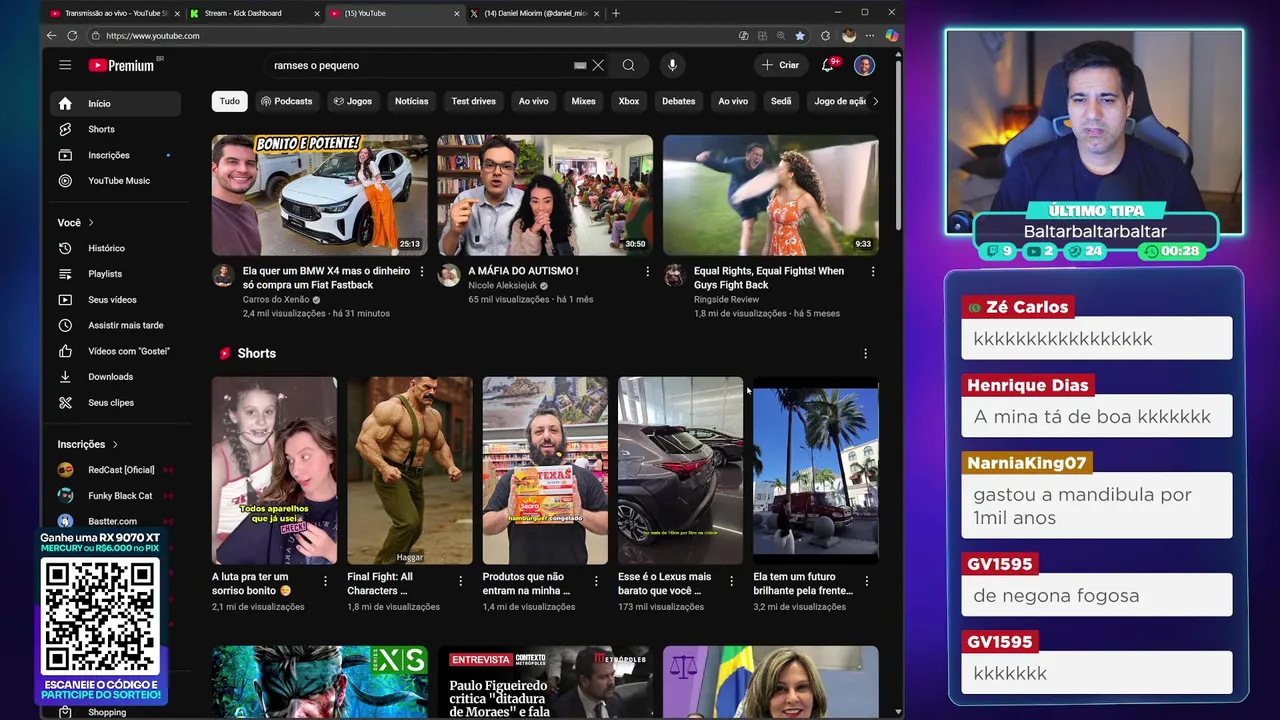
Task: Start voice search with the microphone icon
Action: 672,65
